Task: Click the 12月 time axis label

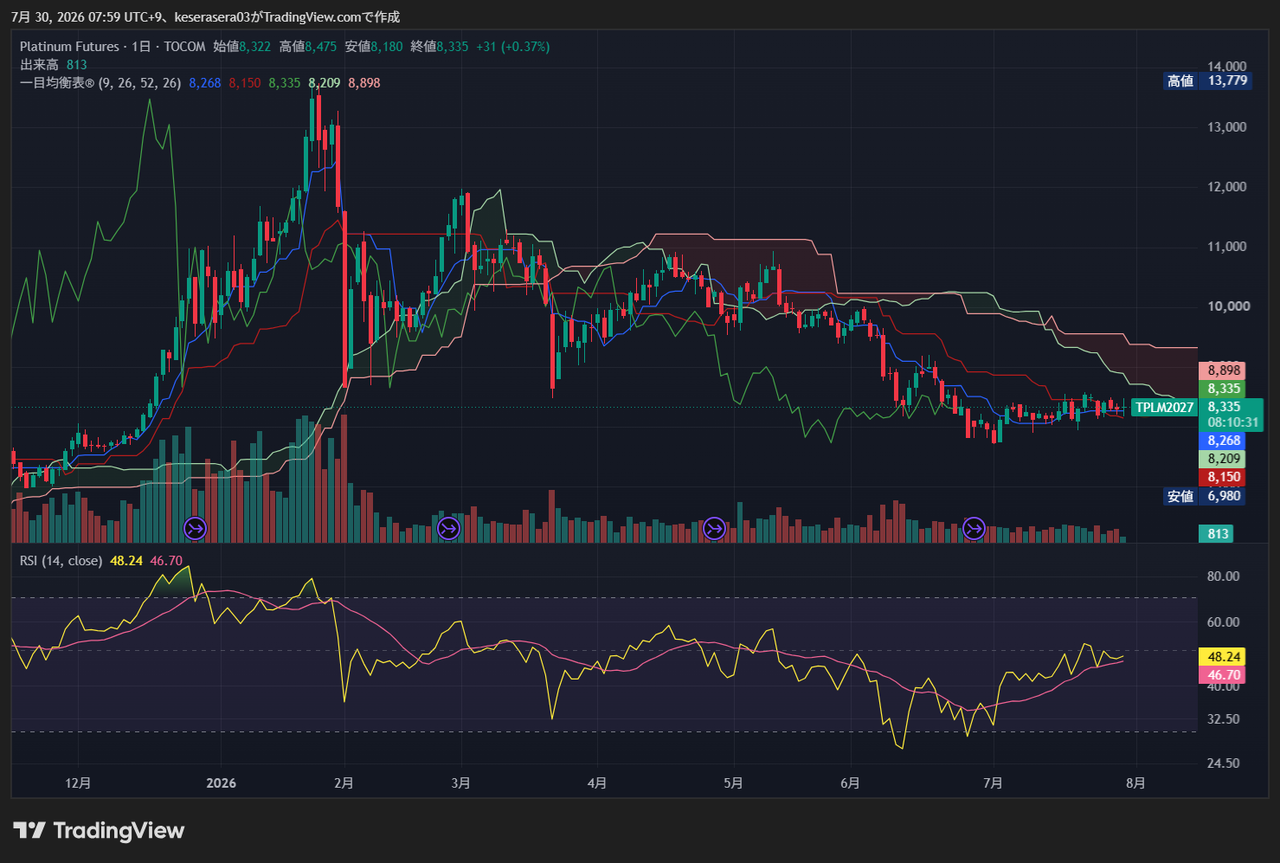Action: tap(78, 783)
